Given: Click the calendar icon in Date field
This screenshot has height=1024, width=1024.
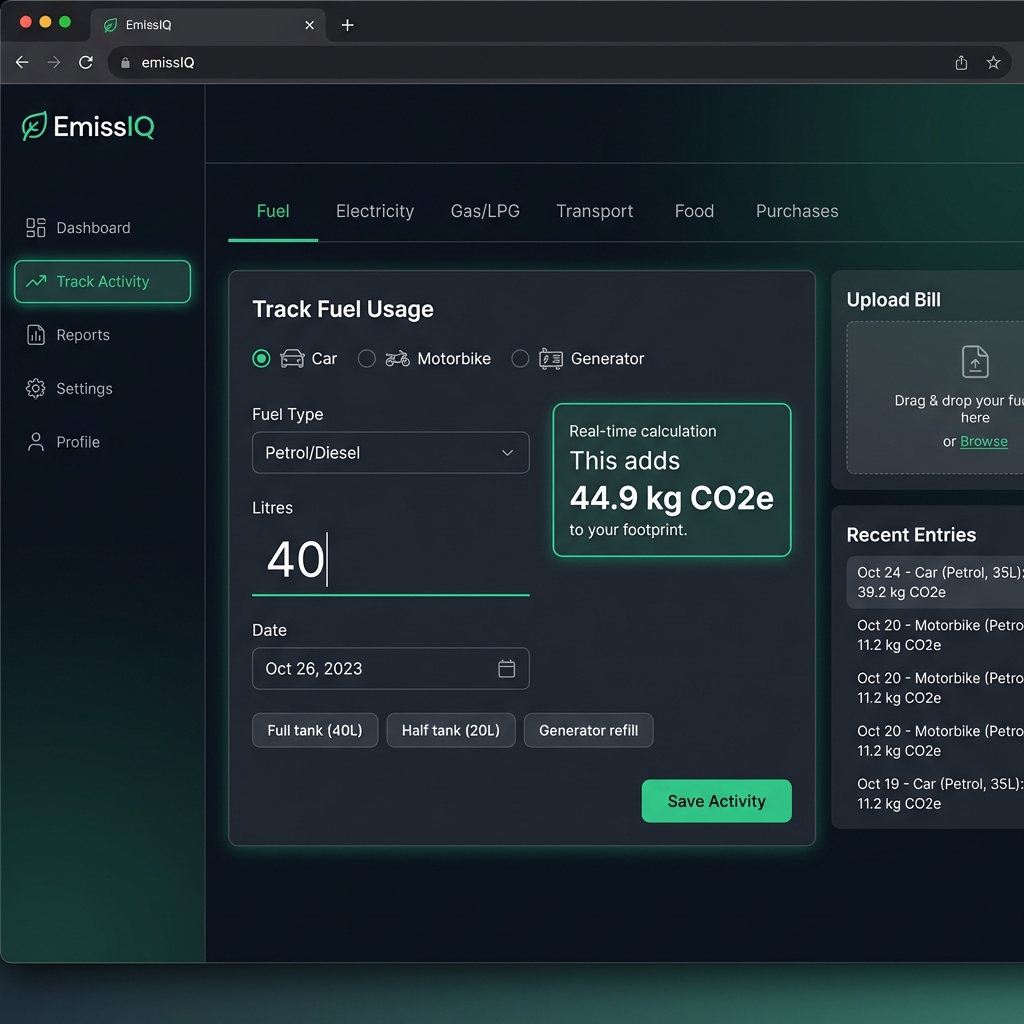Looking at the screenshot, I should point(506,669).
